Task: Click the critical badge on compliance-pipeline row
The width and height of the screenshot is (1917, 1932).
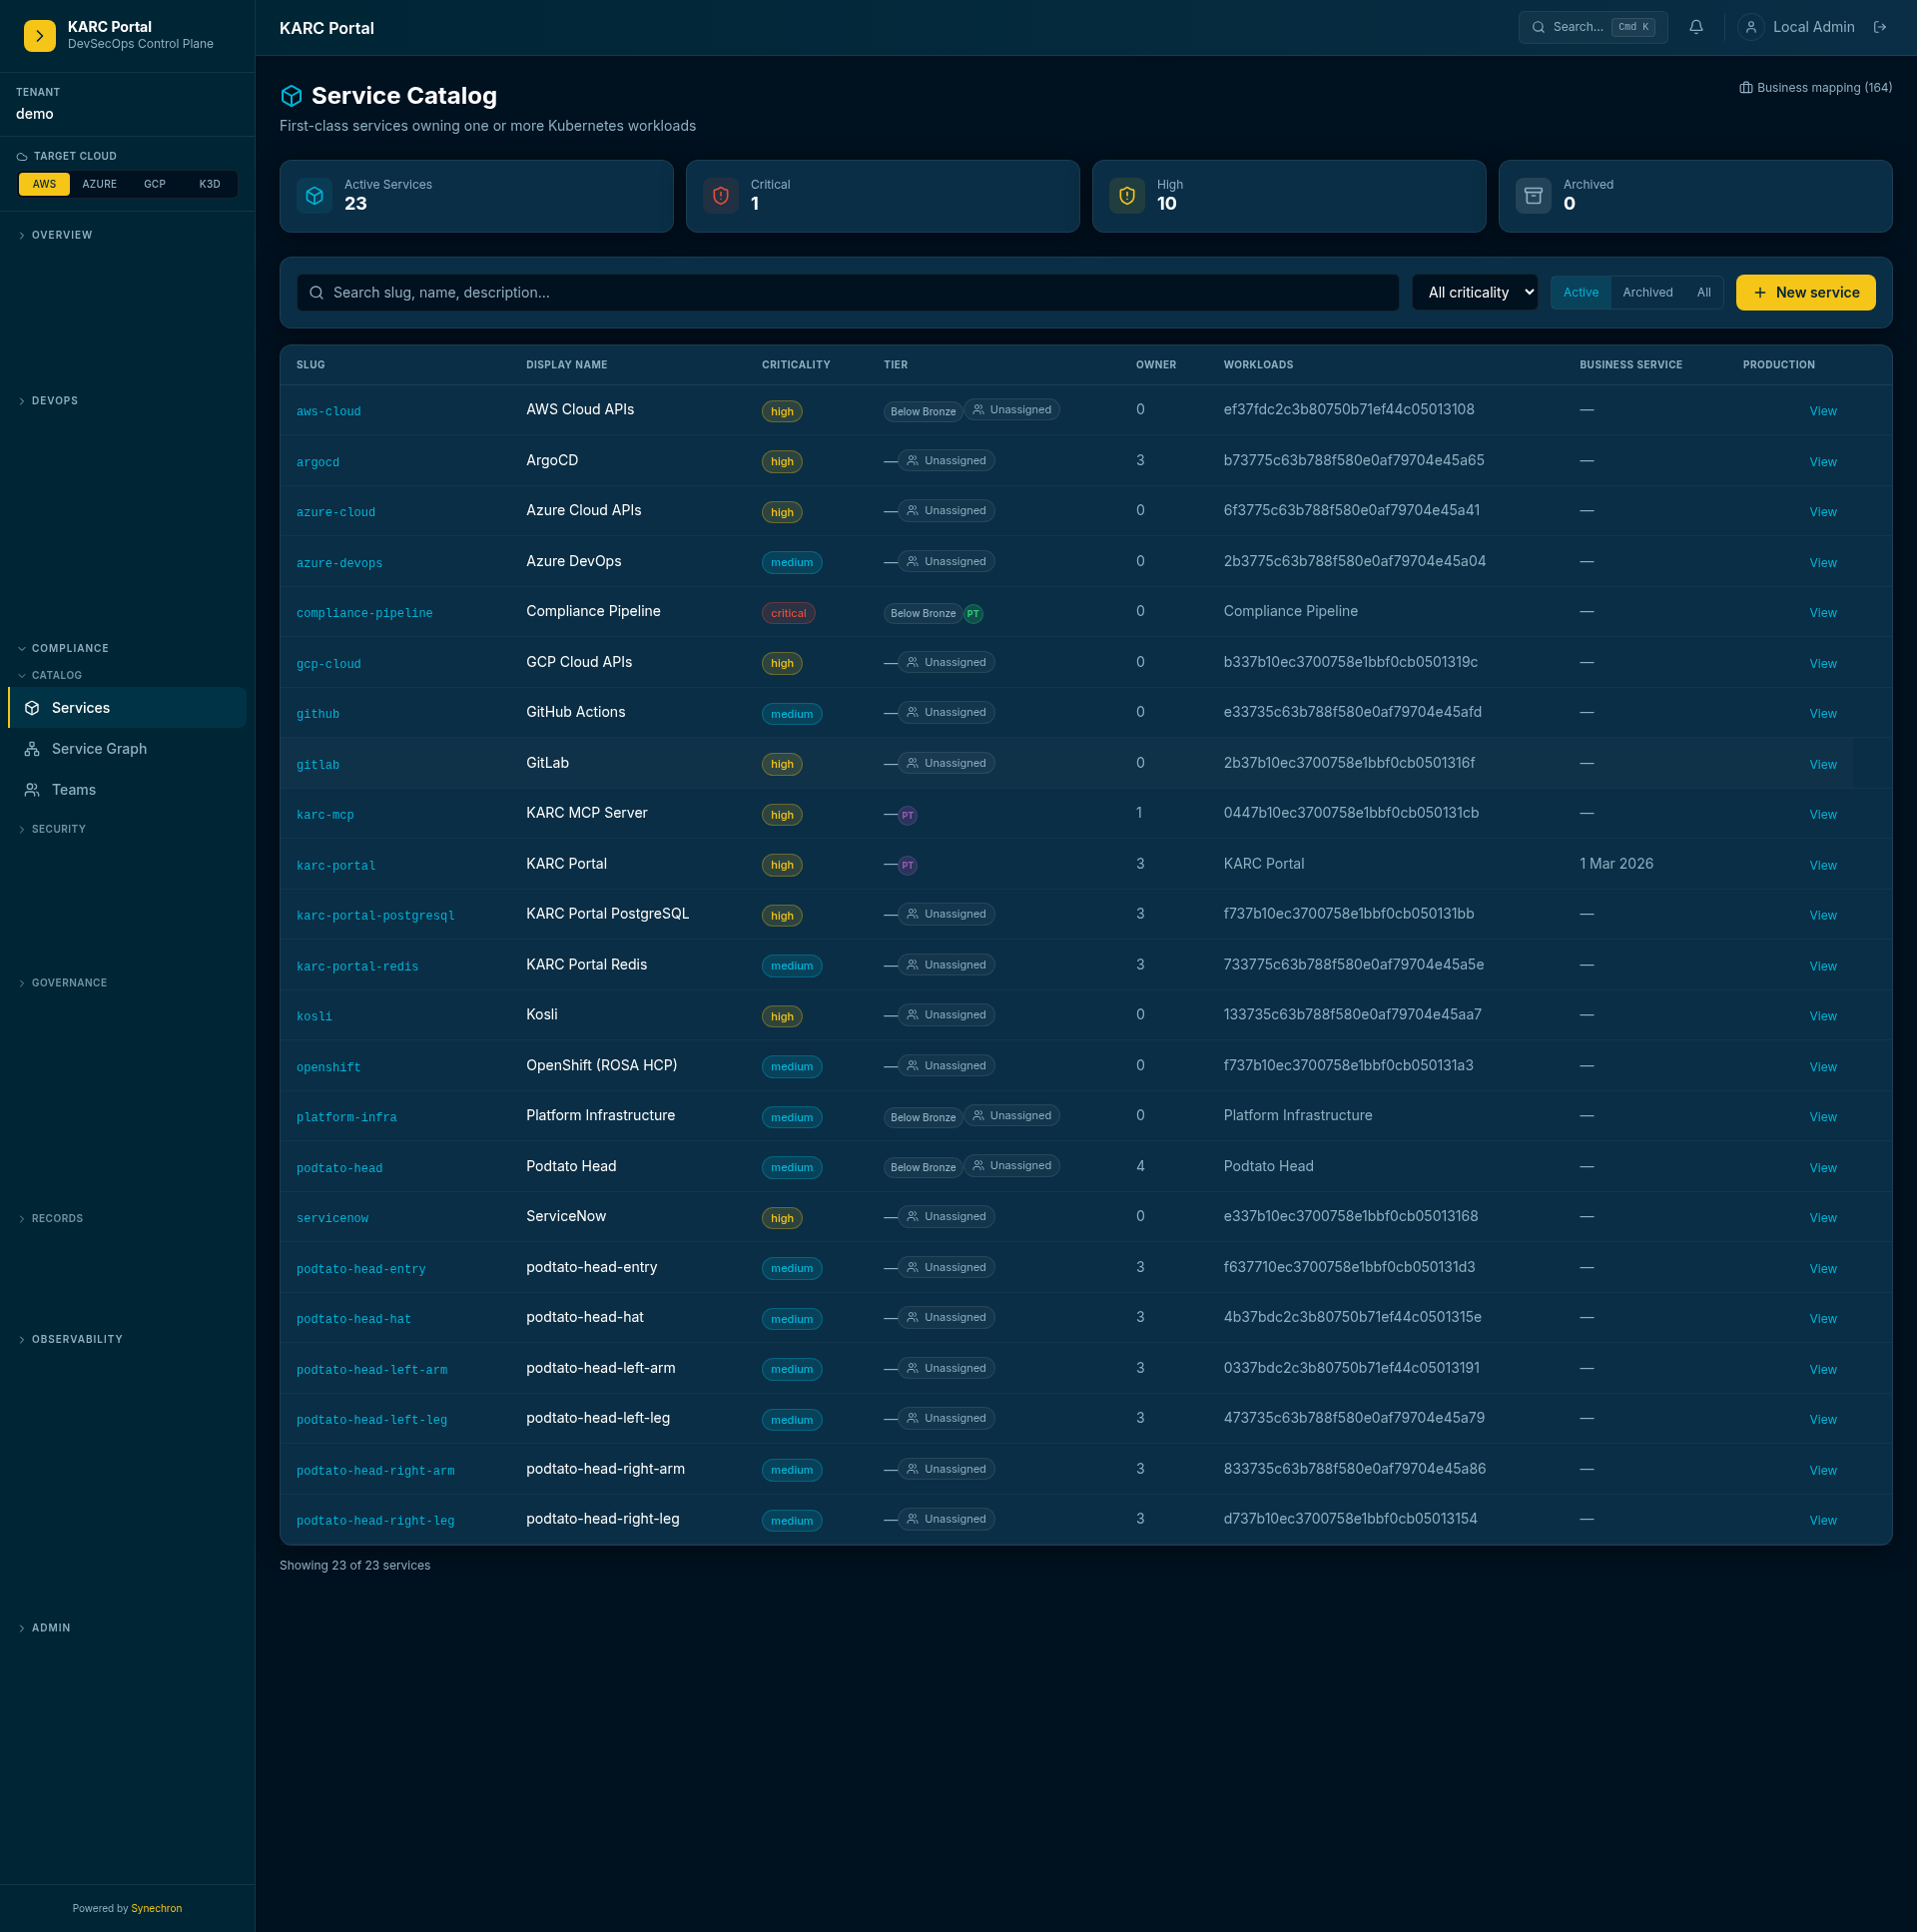Action: (x=788, y=614)
